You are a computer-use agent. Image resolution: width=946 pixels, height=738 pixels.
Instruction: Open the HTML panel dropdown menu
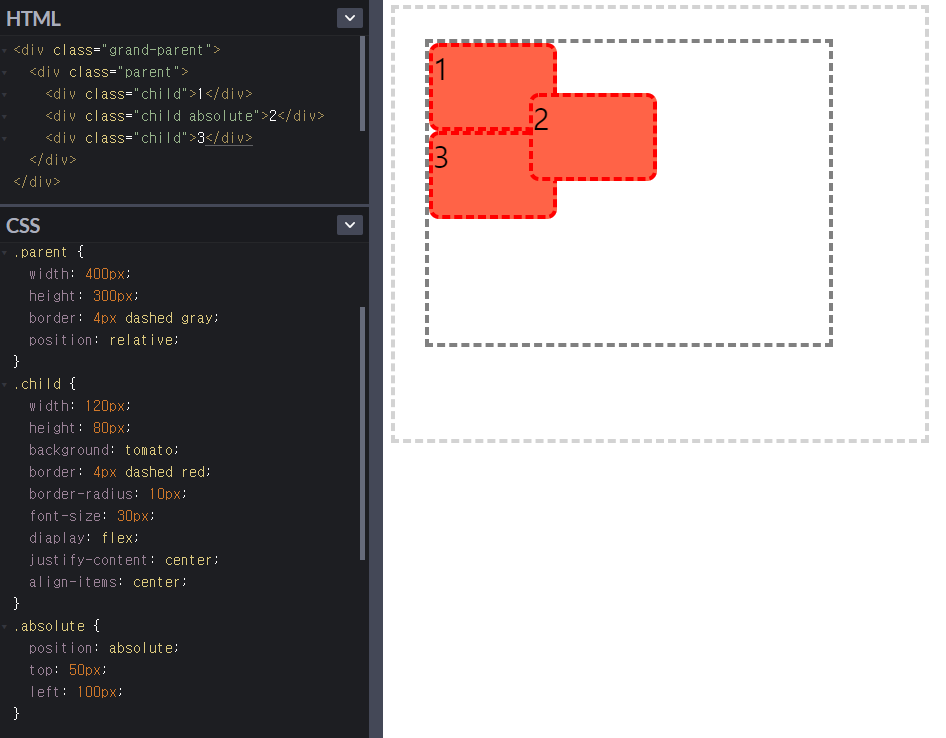coord(349,18)
